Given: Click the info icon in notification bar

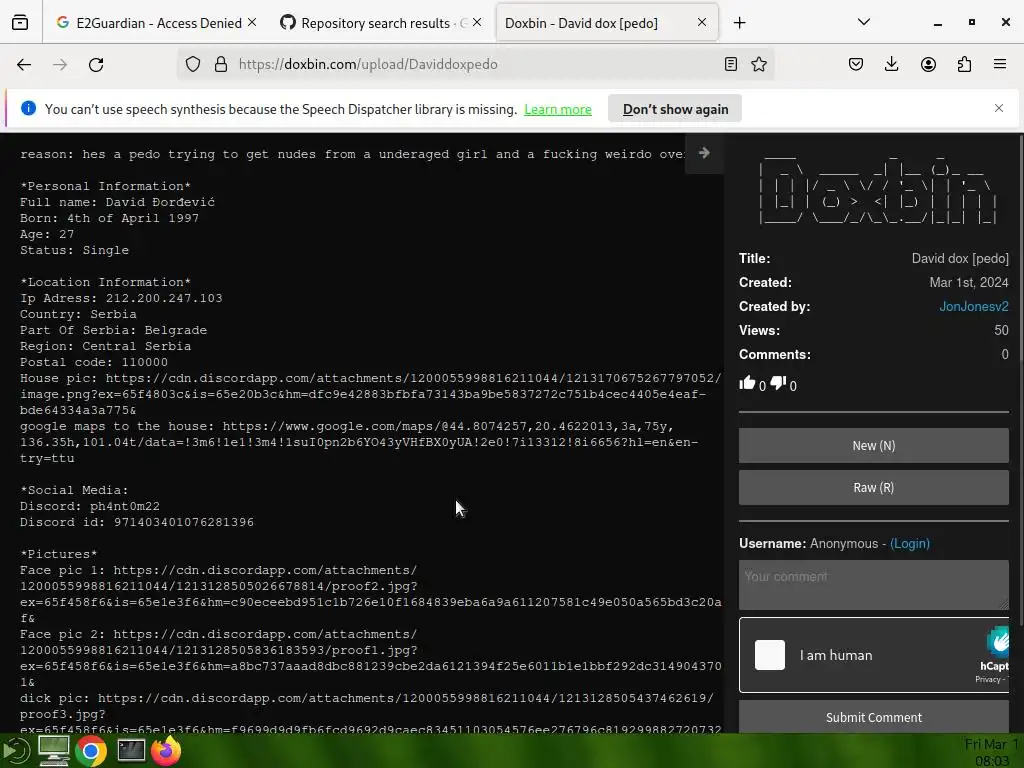Looking at the screenshot, I should click(28, 108).
